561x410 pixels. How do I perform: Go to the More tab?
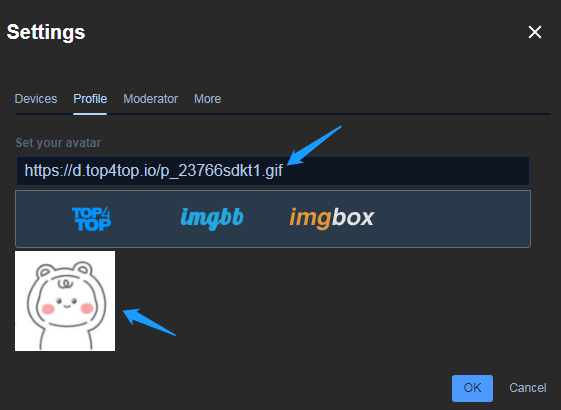(x=208, y=99)
